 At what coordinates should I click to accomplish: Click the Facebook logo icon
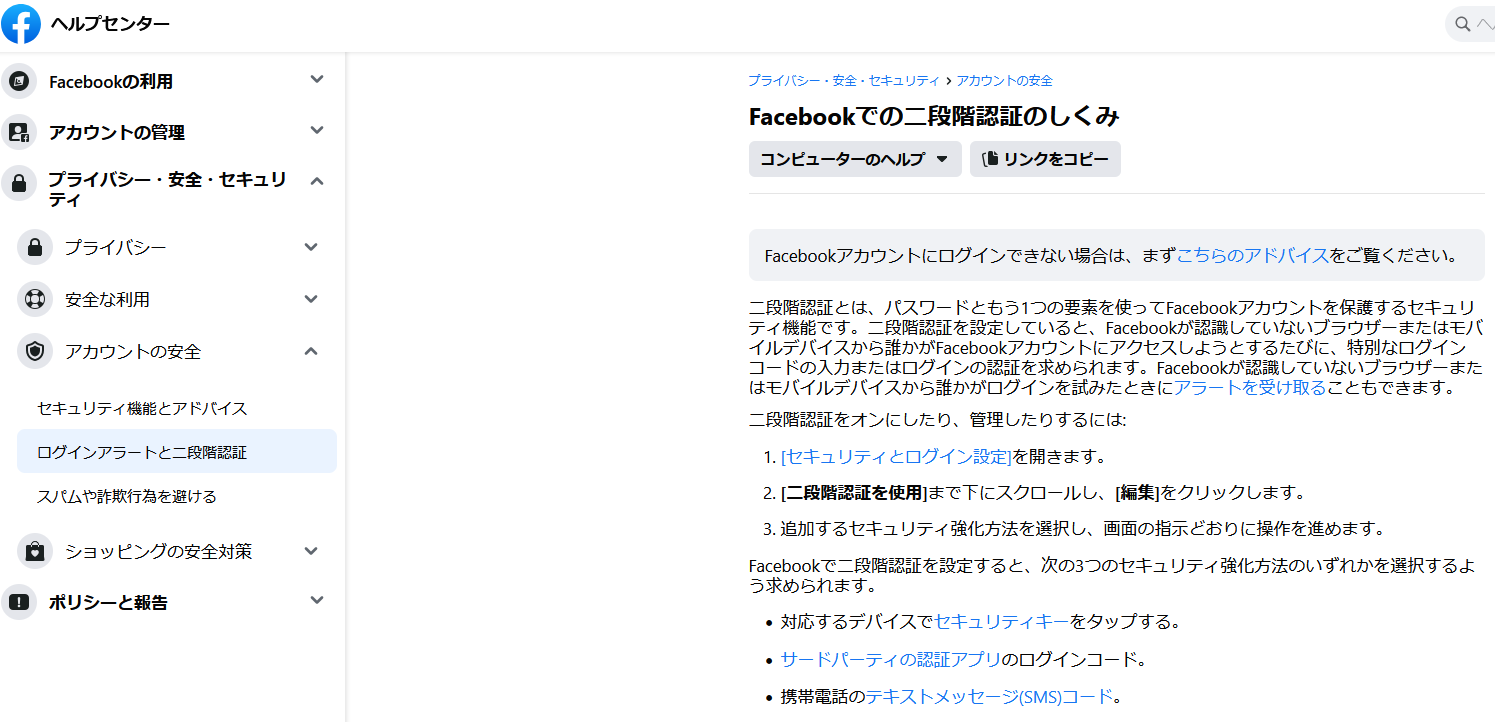click(21, 24)
